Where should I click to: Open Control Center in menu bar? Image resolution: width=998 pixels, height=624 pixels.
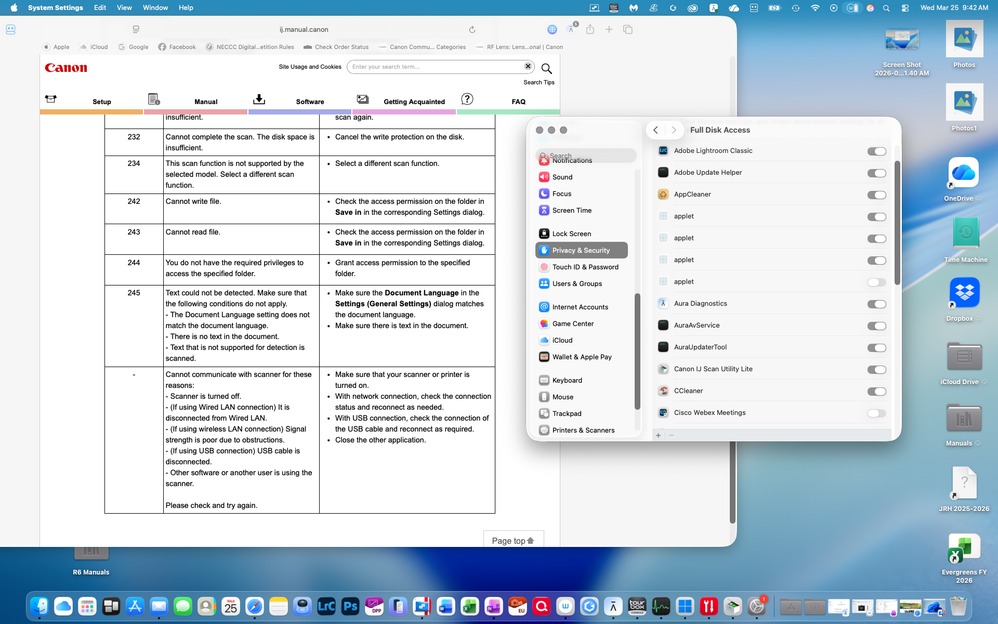pos(904,8)
